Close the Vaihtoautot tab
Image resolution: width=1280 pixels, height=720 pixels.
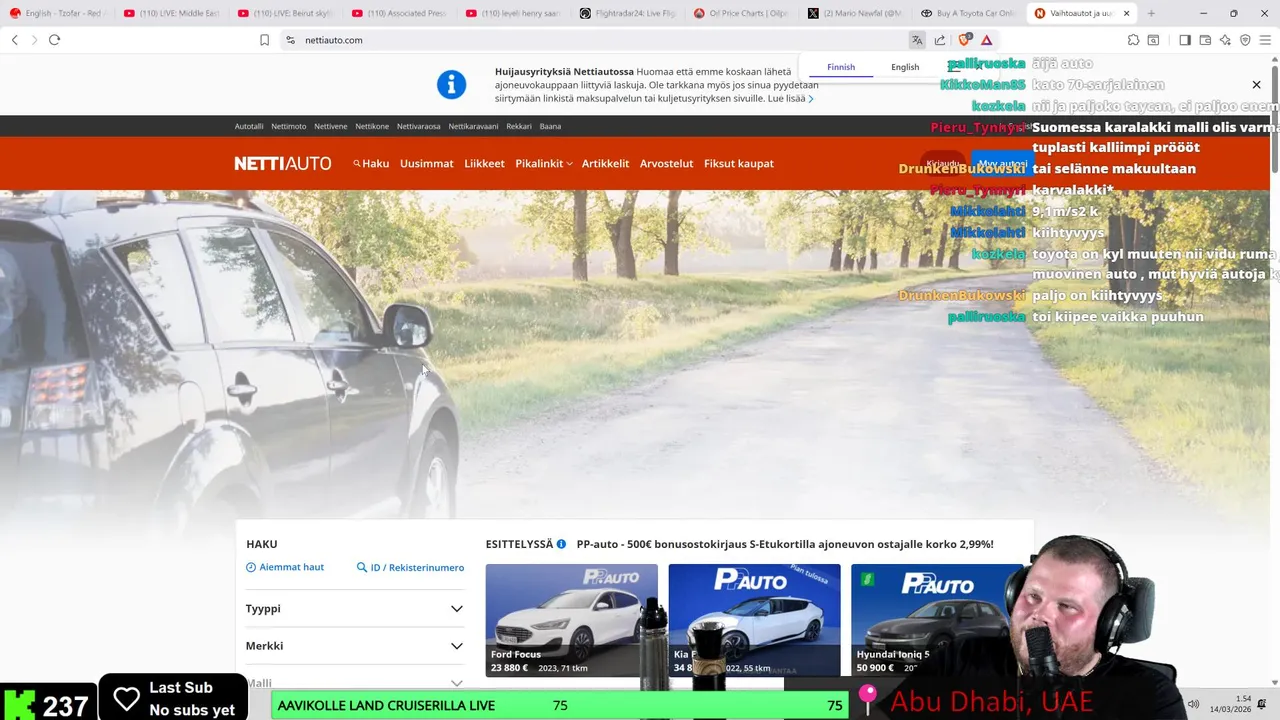(x=1127, y=13)
